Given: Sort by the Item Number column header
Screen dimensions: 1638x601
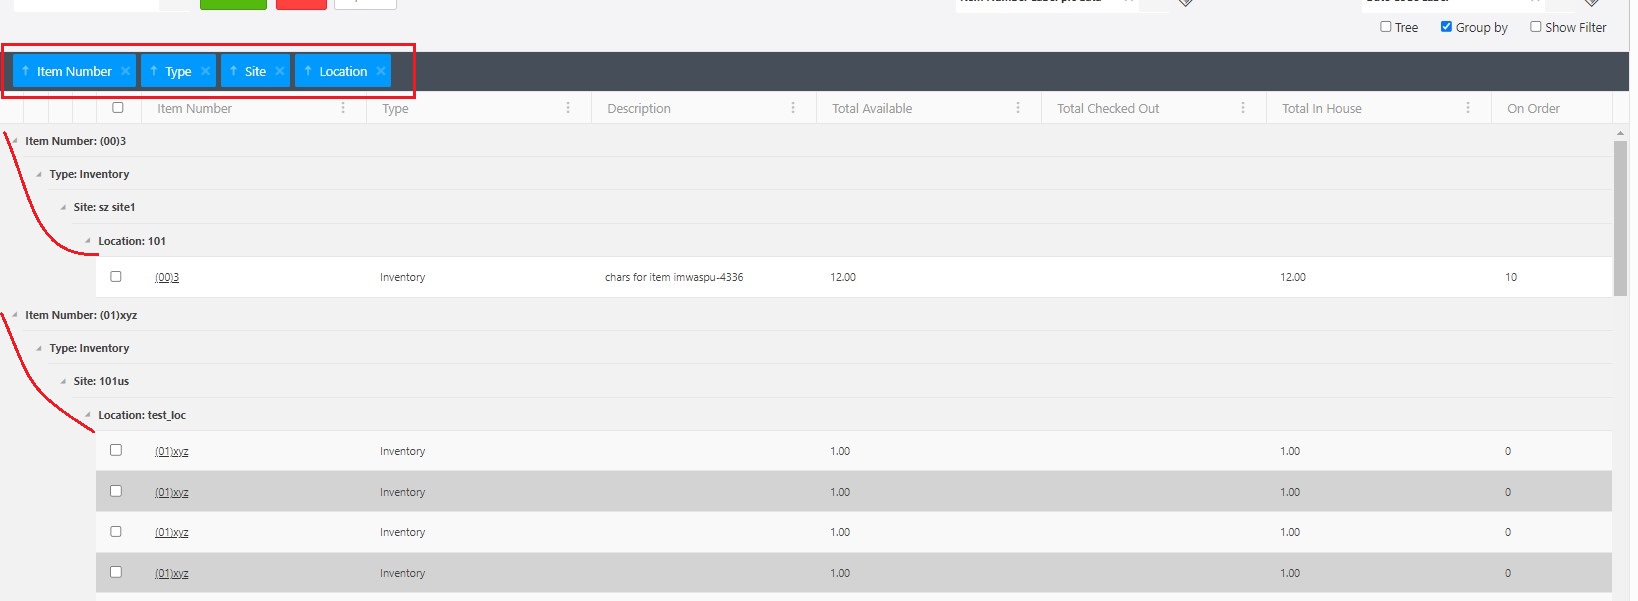Looking at the screenshot, I should coord(194,108).
